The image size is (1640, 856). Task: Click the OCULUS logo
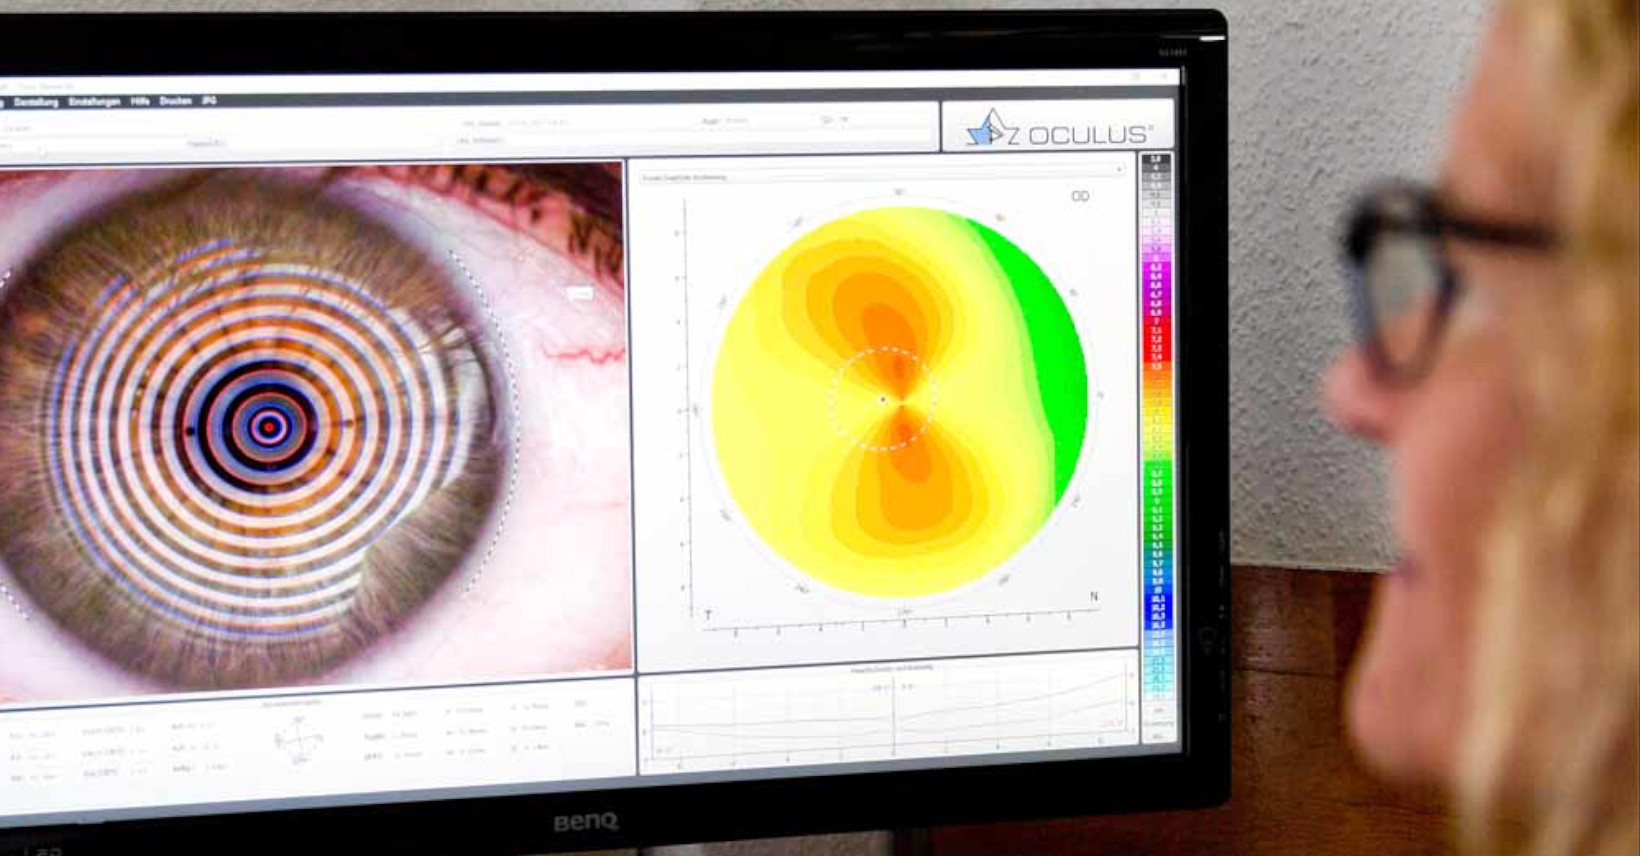1058,129
